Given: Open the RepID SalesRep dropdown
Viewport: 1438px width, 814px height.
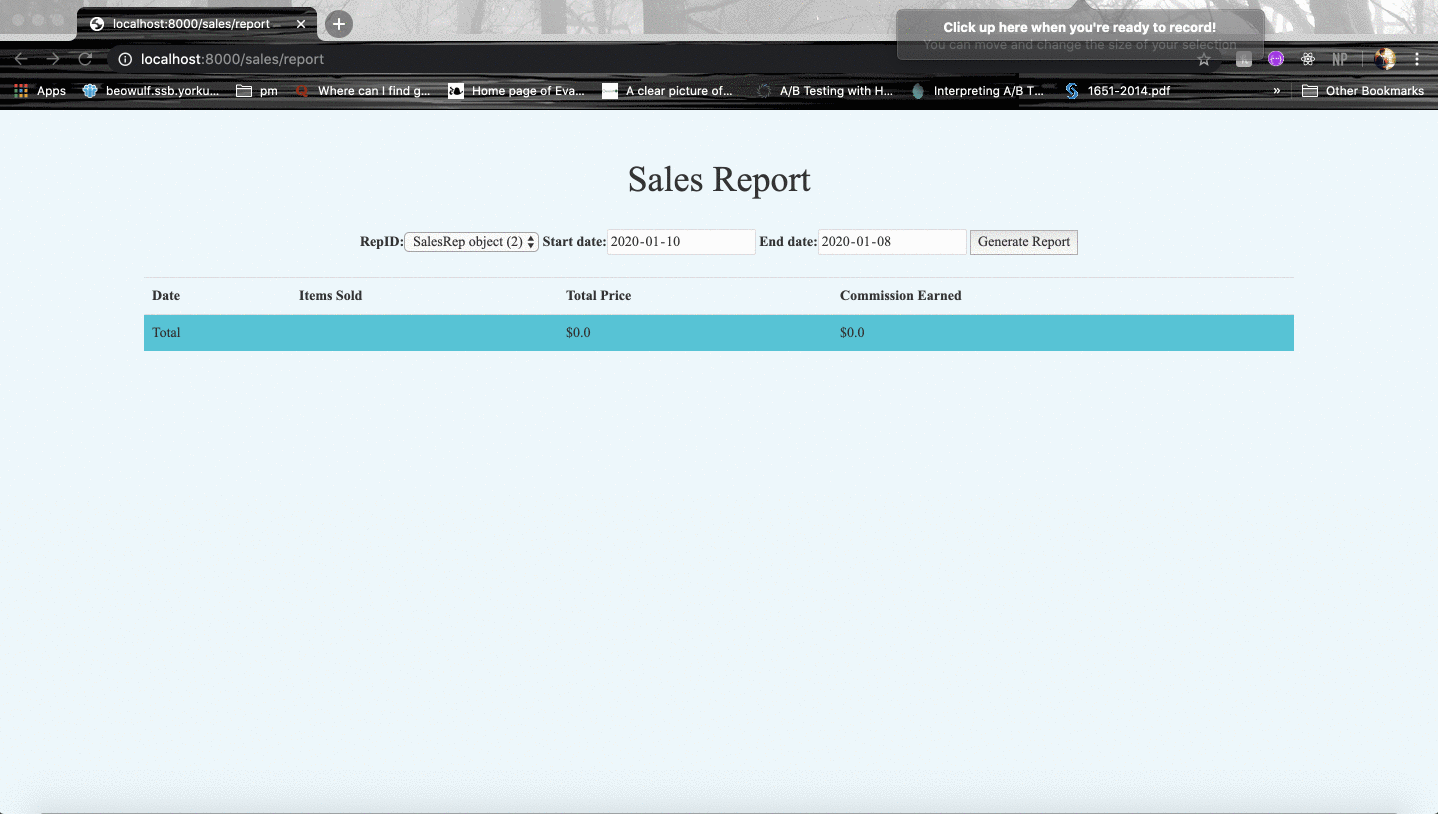Looking at the screenshot, I should (x=471, y=242).
